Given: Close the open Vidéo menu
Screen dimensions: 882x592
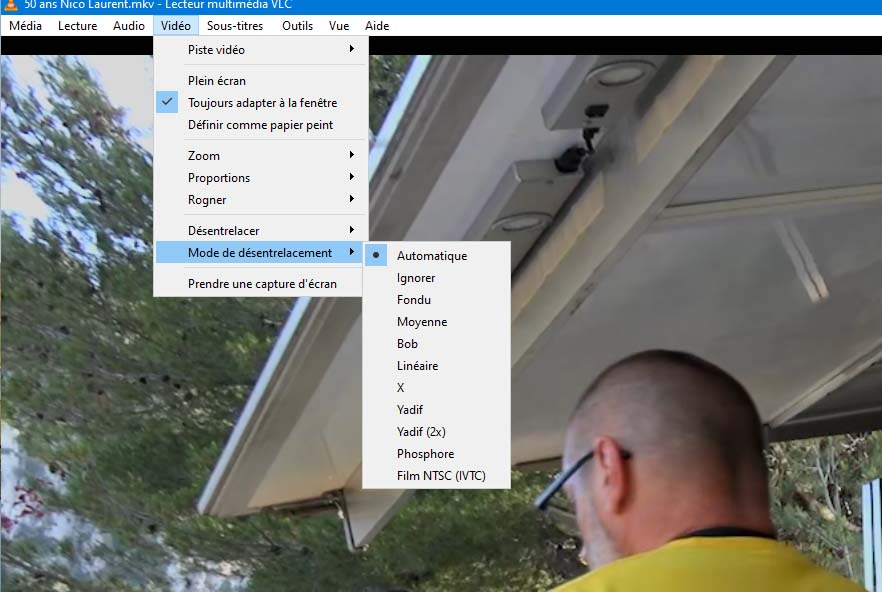Looking at the screenshot, I should 176,26.
